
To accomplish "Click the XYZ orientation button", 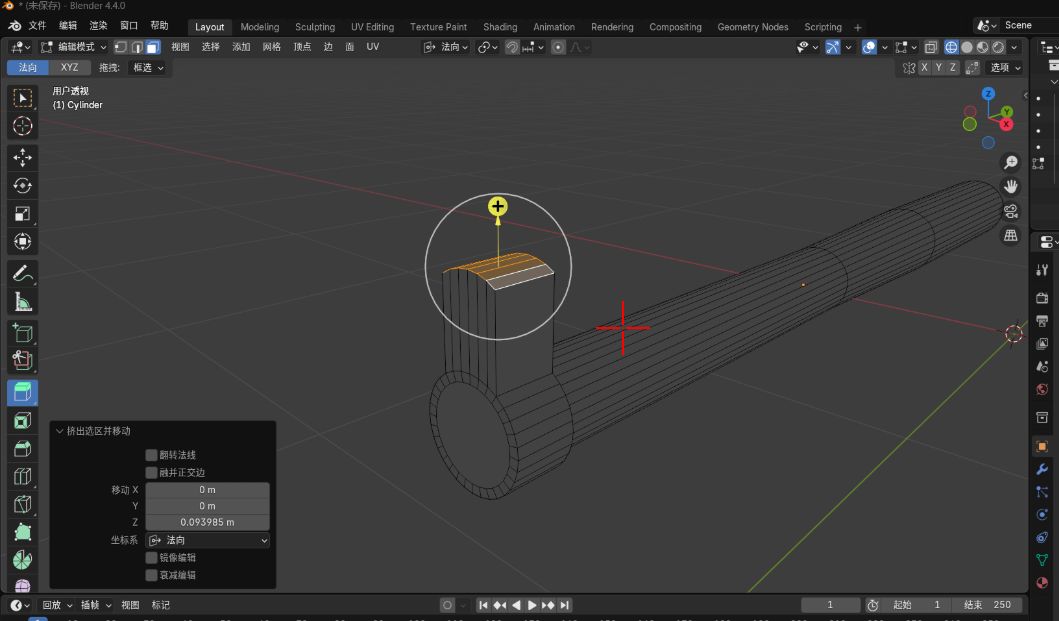I will pyautogui.click(x=69, y=67).
